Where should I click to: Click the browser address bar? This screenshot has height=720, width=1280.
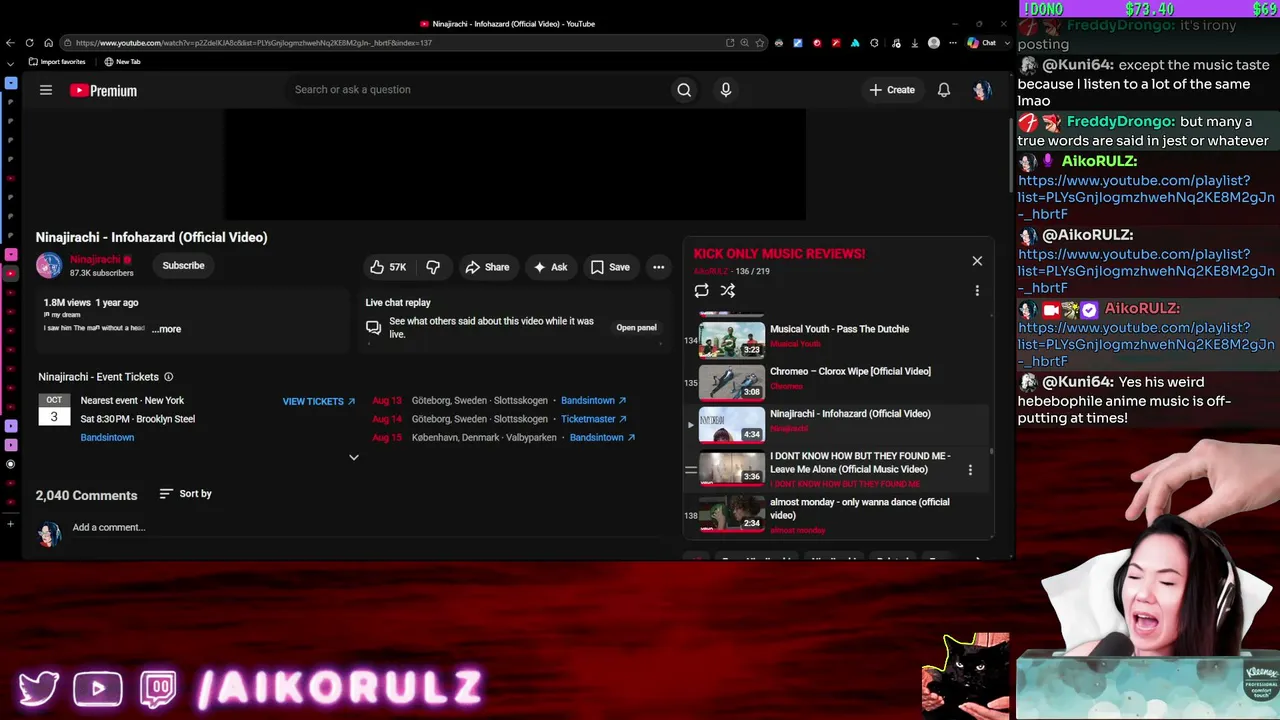(398, 43)
